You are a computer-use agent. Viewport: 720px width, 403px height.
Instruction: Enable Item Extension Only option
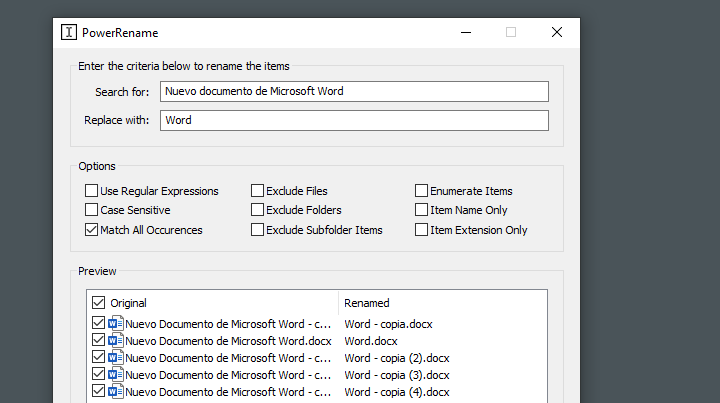(422, 230)
